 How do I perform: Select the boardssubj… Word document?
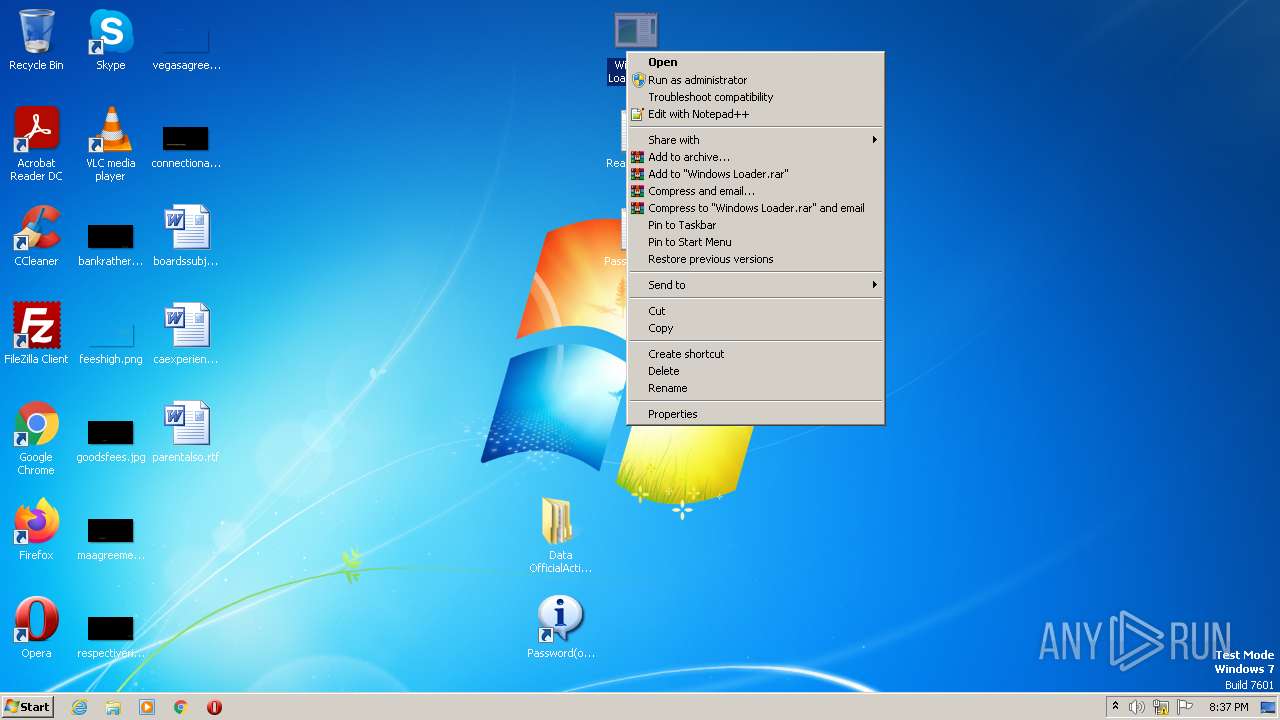[186, 237]
